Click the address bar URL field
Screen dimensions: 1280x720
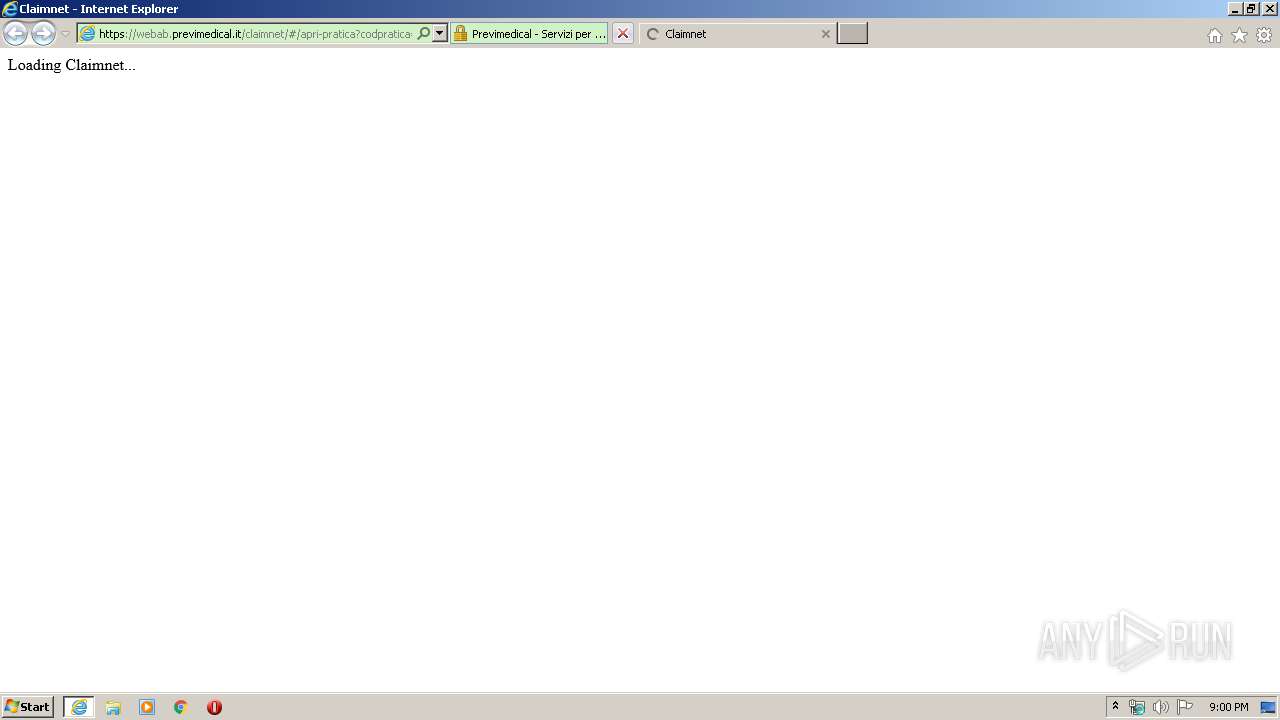click(255, 33)
